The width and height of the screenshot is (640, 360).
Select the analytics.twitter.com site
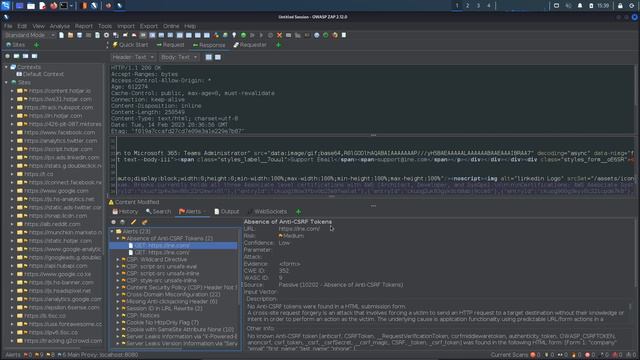60,141
